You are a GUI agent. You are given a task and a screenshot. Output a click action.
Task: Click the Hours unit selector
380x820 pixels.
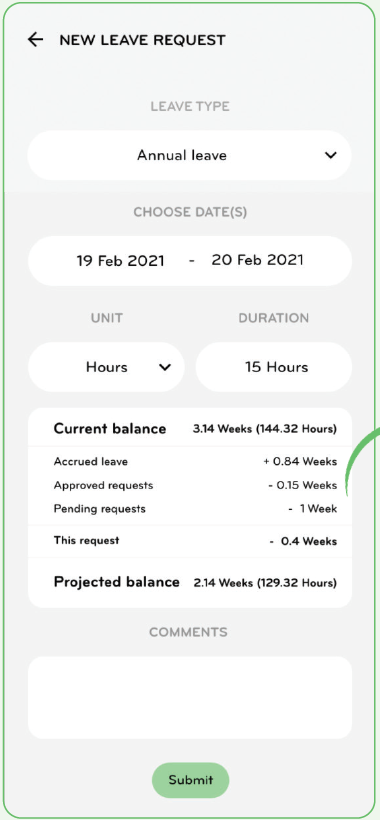(x=106, y=367)
